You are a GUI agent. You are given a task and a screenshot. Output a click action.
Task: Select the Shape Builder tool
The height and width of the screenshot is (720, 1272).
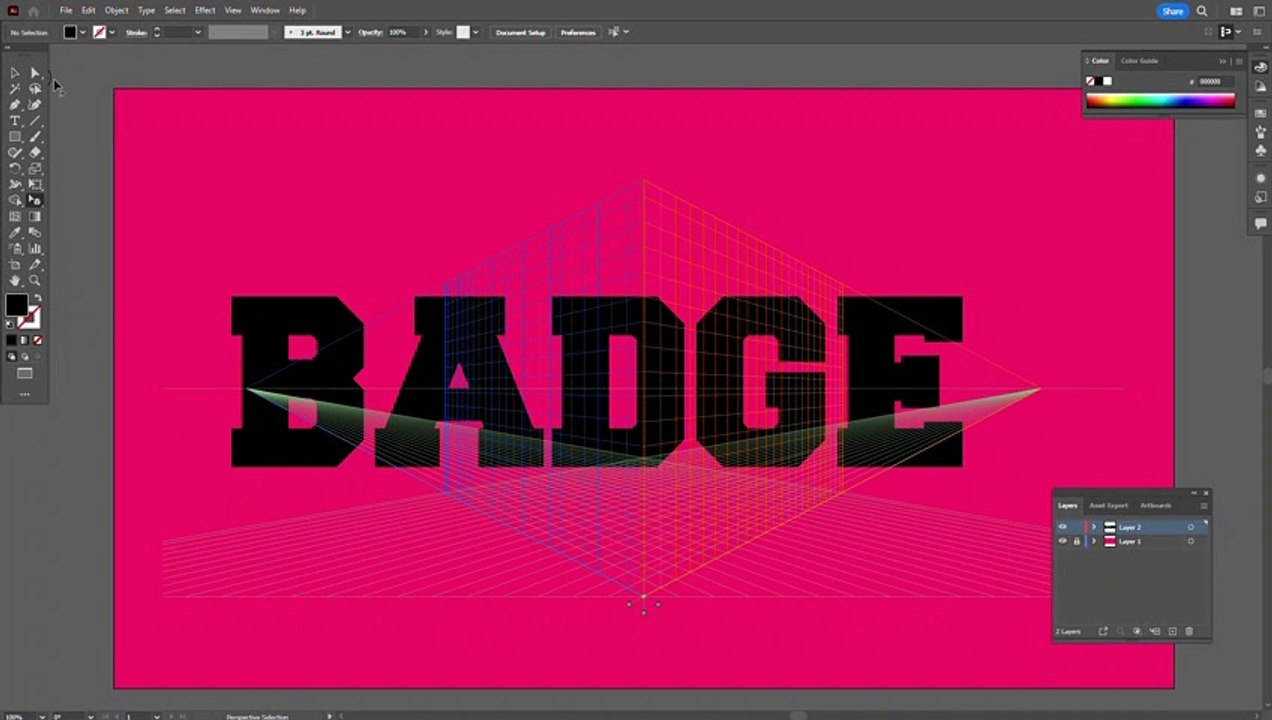pyautogui.click(x=15, y=201)
